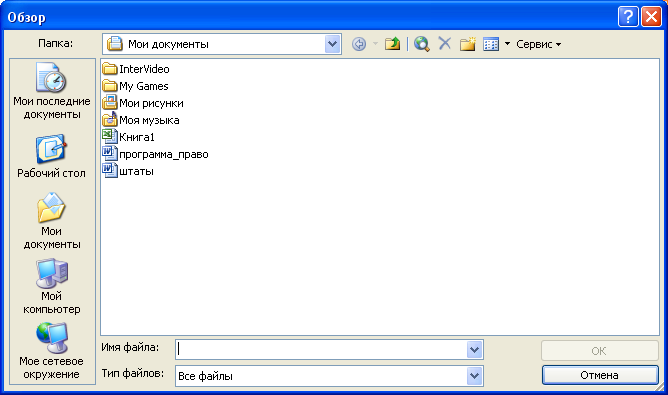This screenshot has height=395, width=668.
Task: Click the OK button
Action: click(600, 351)
